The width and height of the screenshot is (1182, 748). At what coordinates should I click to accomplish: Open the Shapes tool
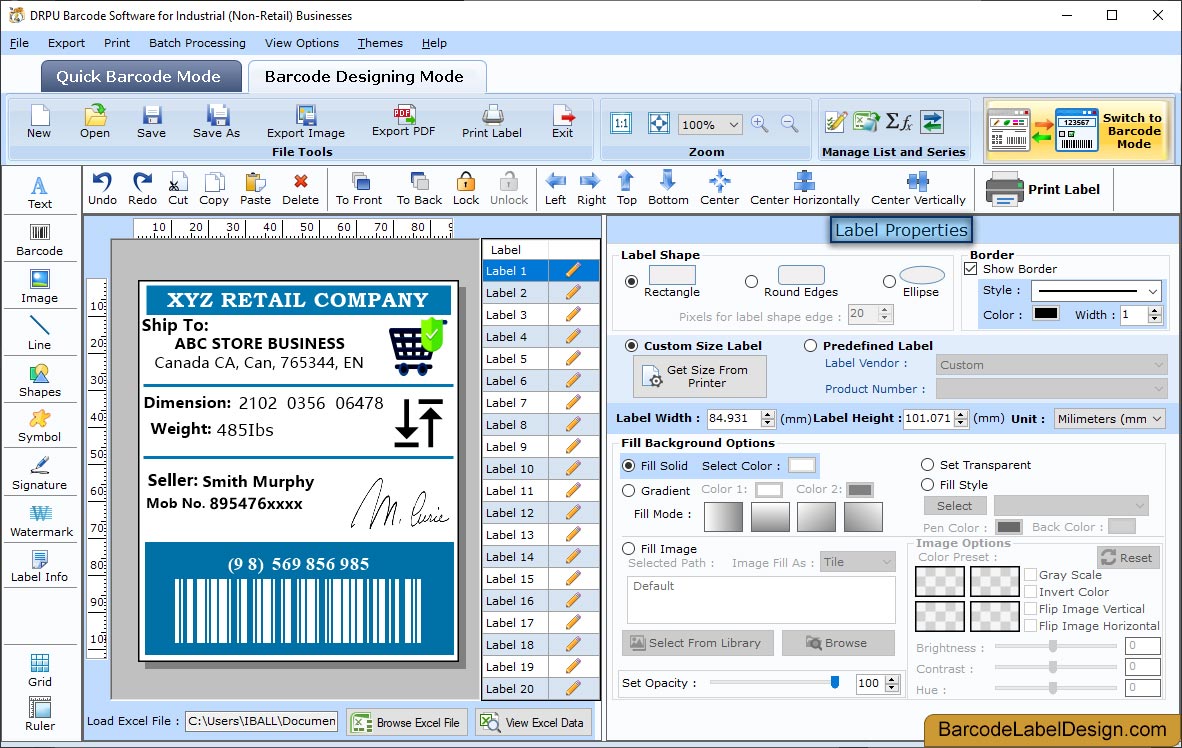tap(40, 381)
